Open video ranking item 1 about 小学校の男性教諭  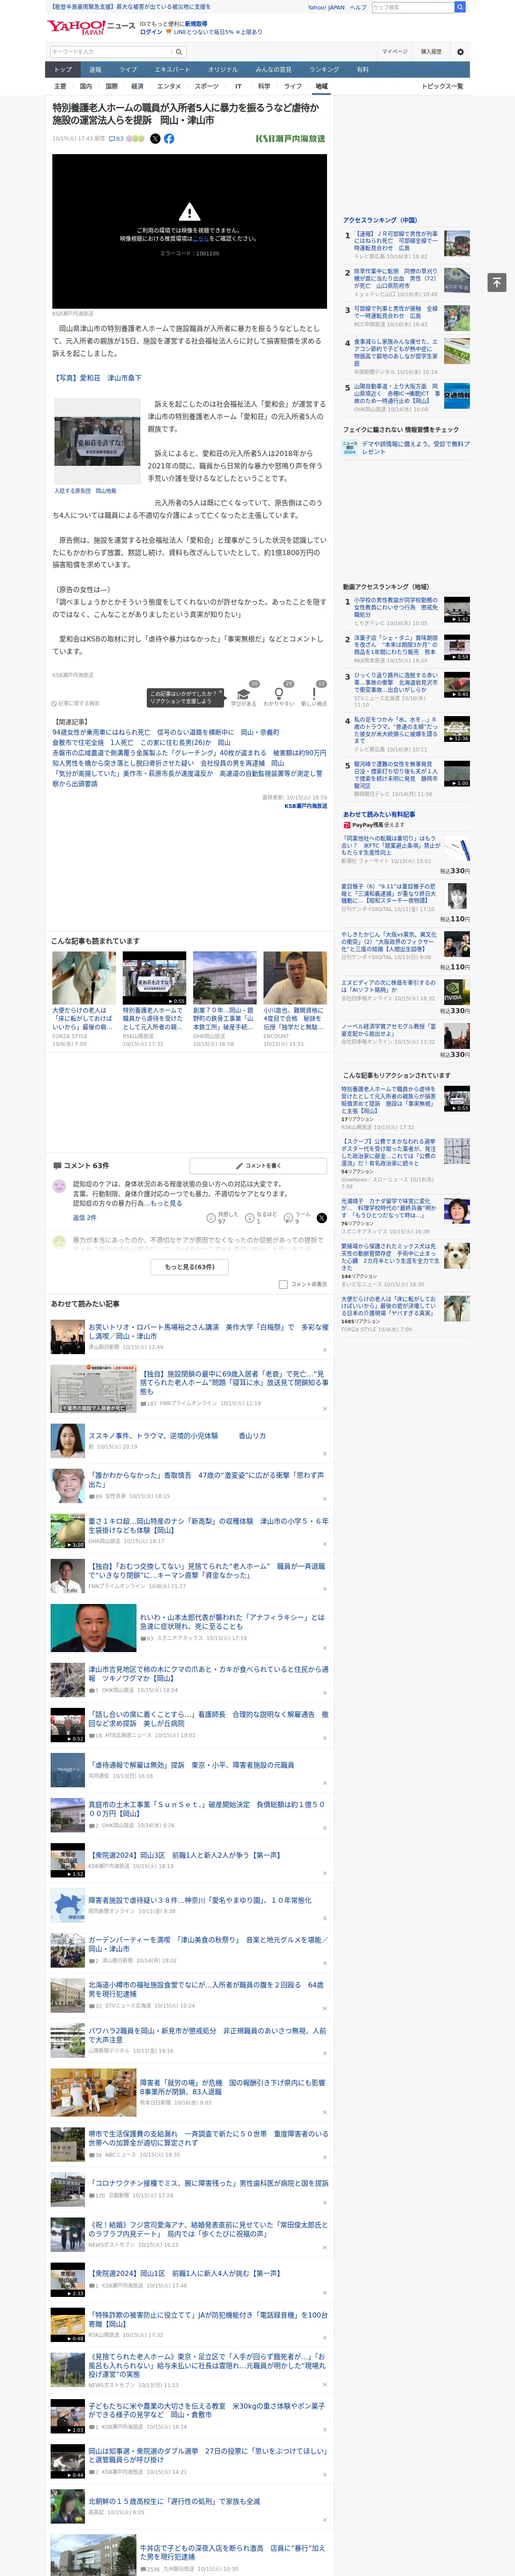(396, 609)
